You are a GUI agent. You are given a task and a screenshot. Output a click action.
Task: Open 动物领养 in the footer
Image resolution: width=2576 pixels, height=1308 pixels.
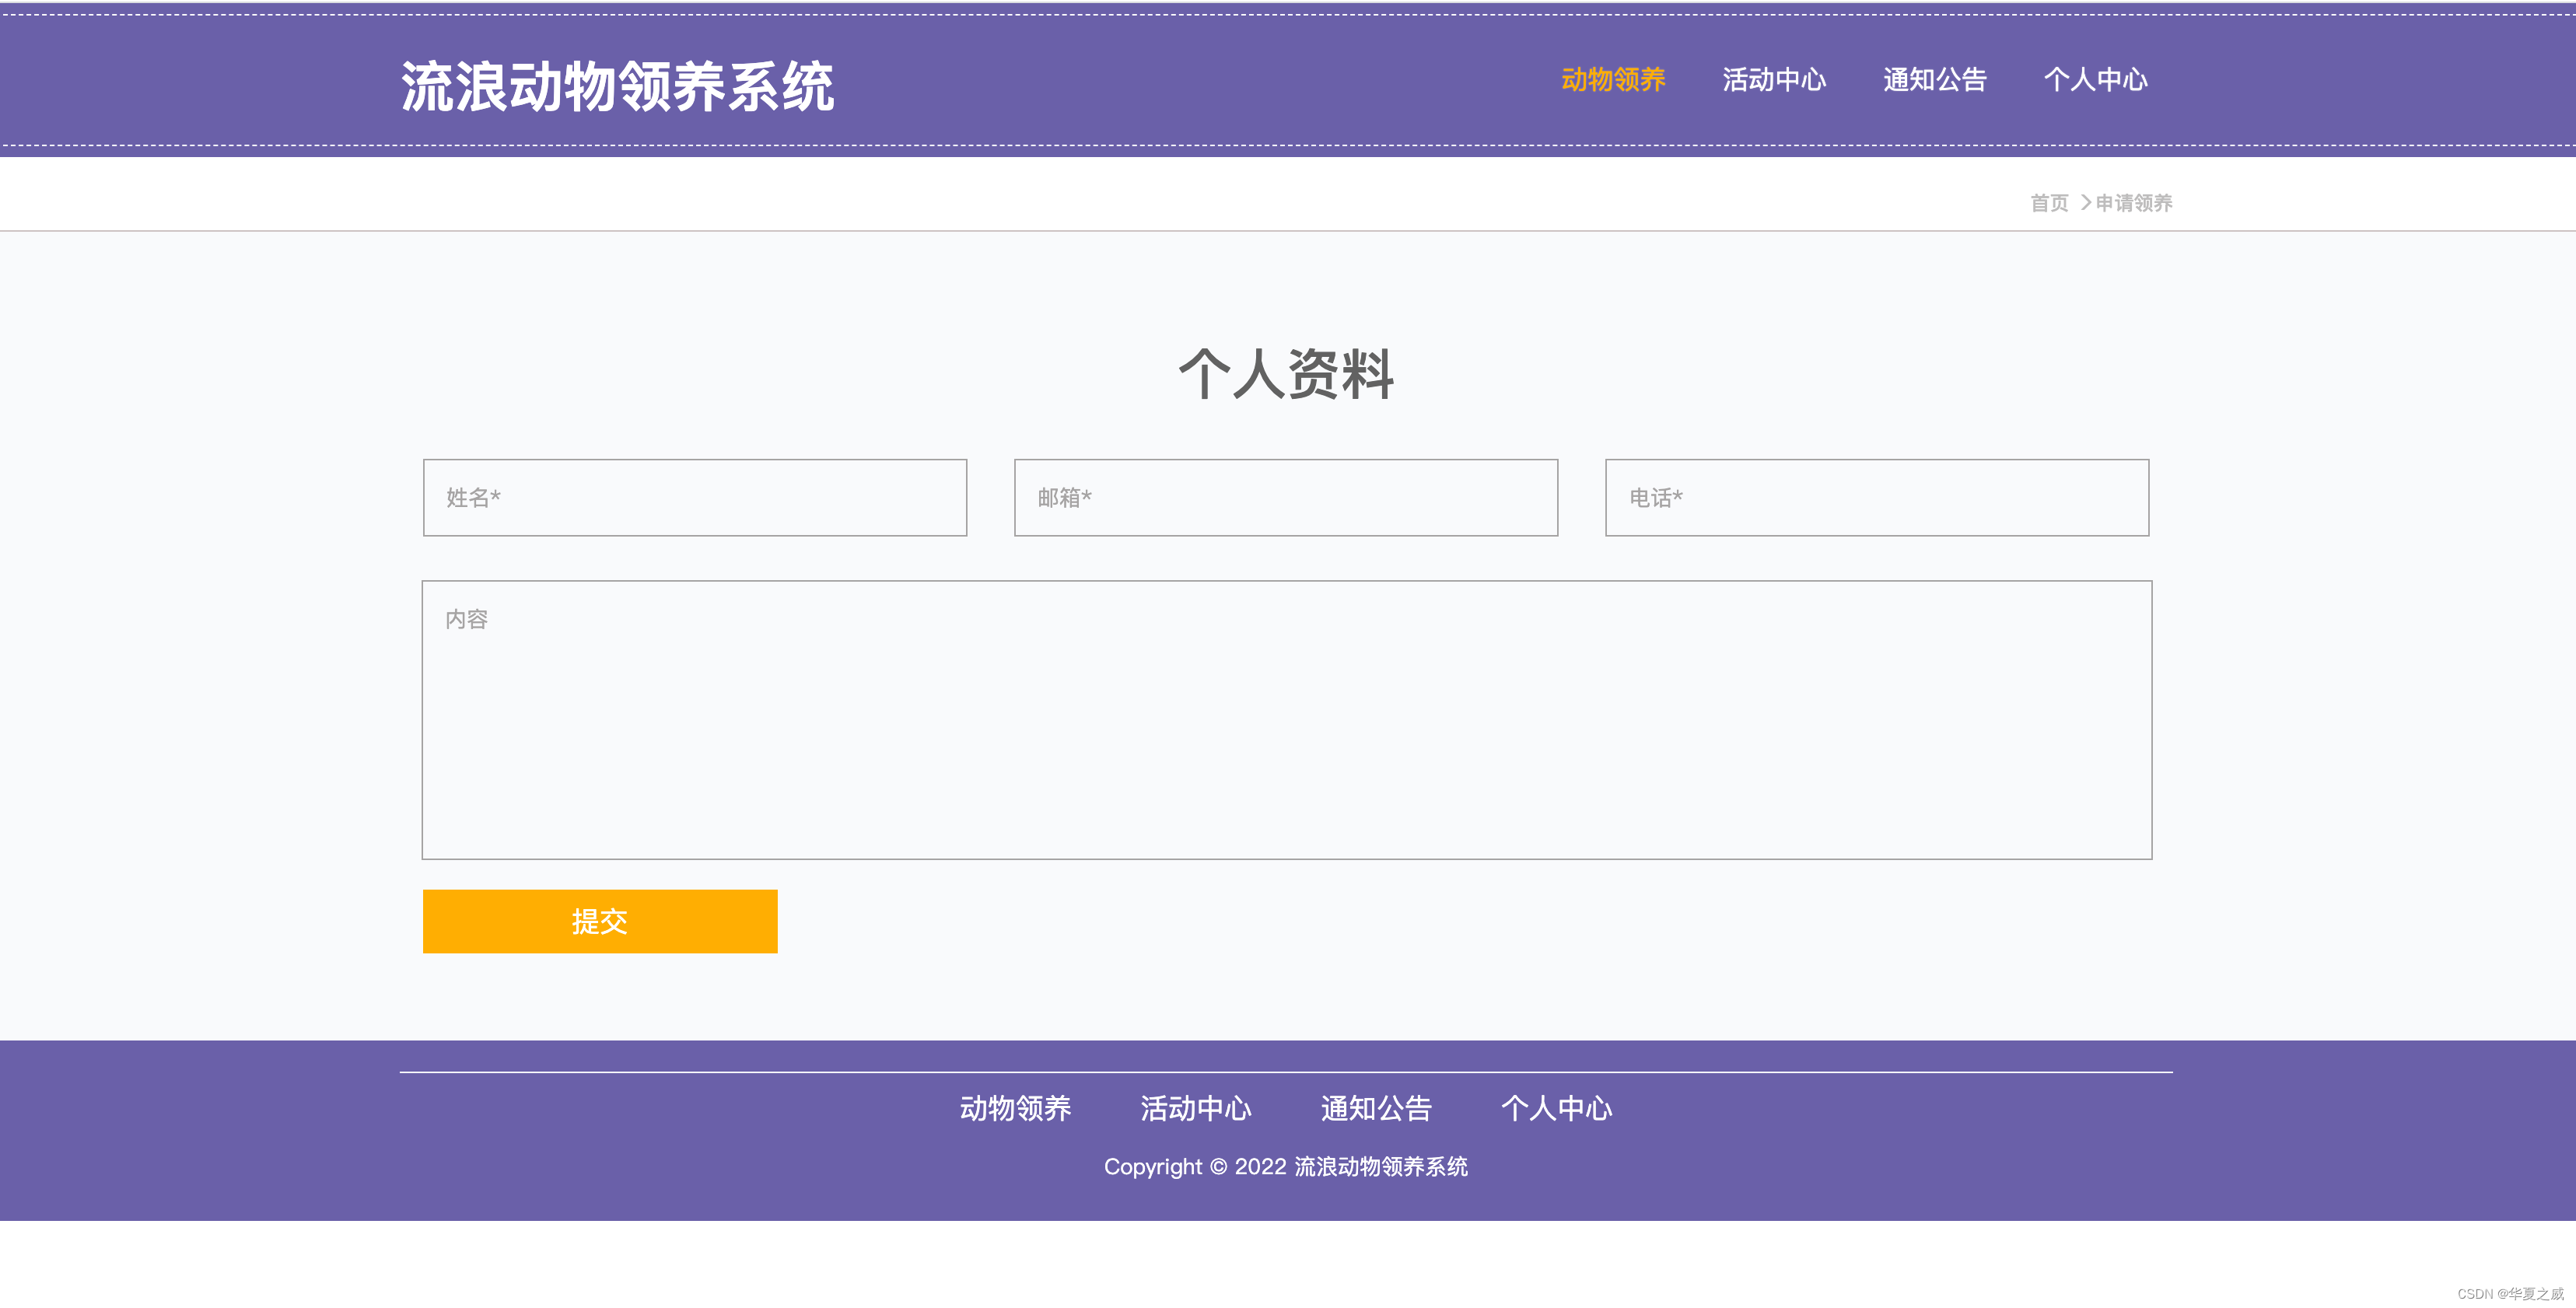(1015, 1108)
